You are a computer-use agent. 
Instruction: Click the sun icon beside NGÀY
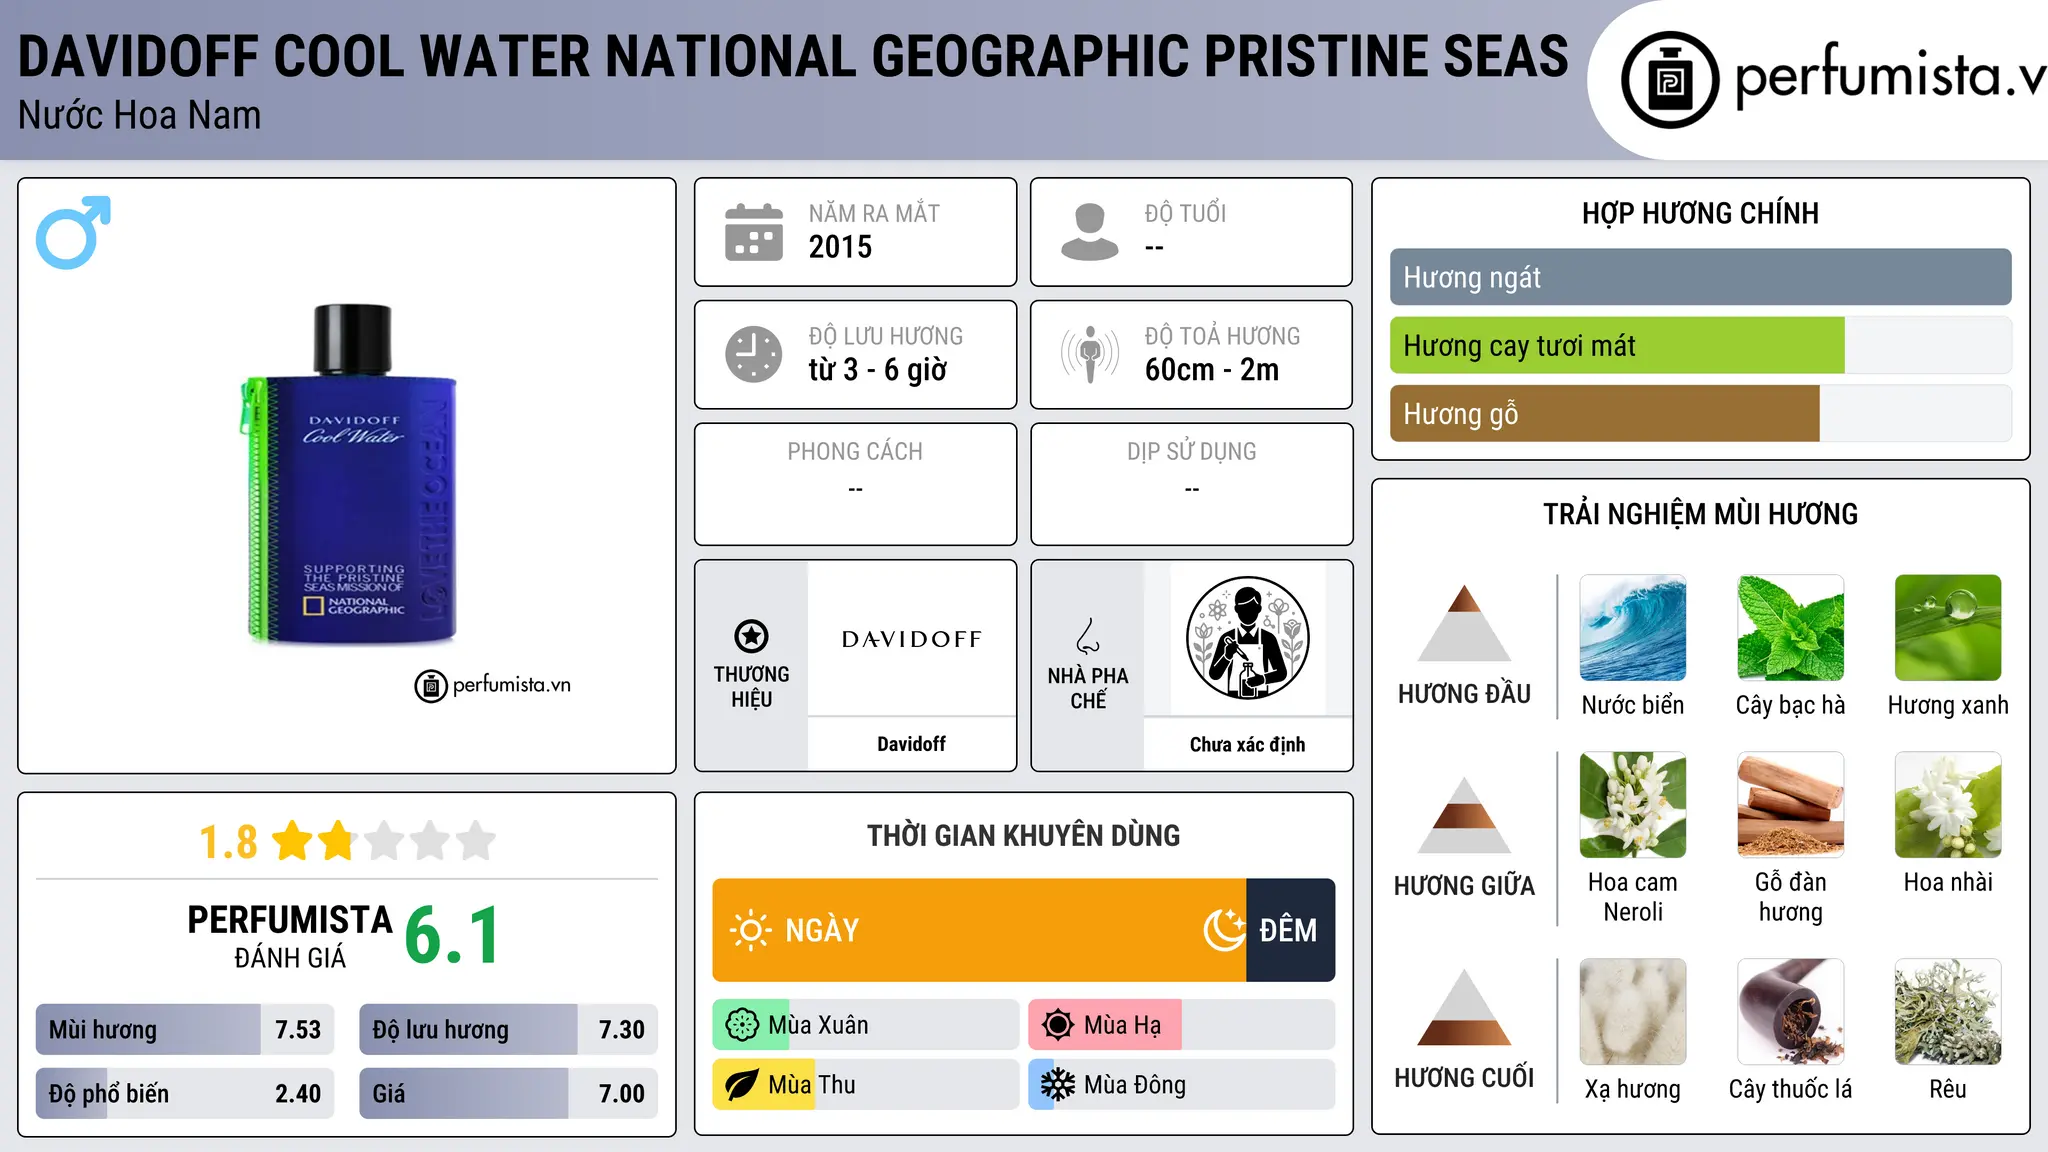tap(750, 930)
